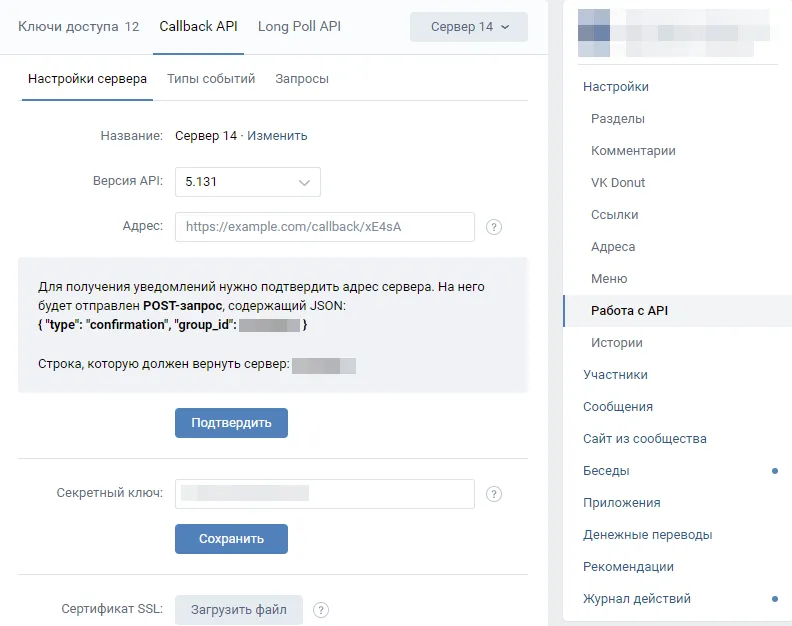The width and height of the screenshot is (792, 626).
Task: Open help icon next to Адрес field
Action: (493, 227)
